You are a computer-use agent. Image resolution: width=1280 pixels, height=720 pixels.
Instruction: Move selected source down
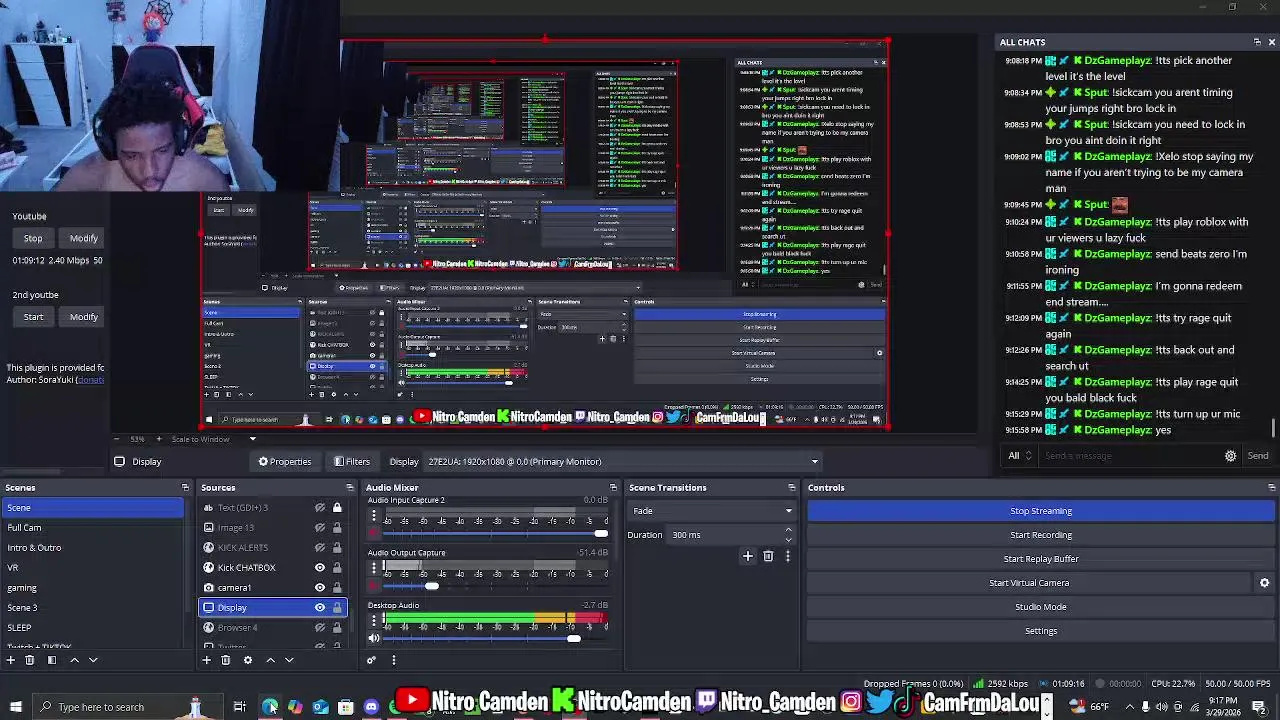(289, 660)
